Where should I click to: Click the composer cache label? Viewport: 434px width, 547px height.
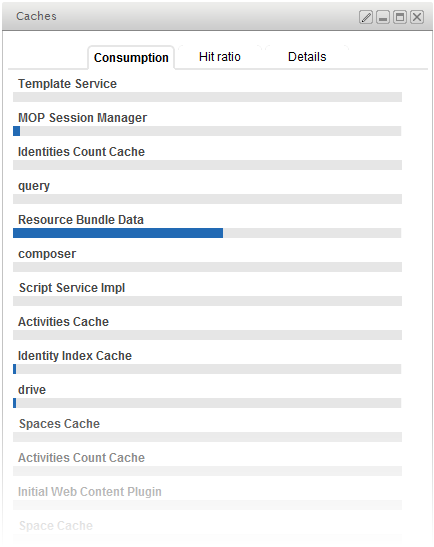pos(47,254)
